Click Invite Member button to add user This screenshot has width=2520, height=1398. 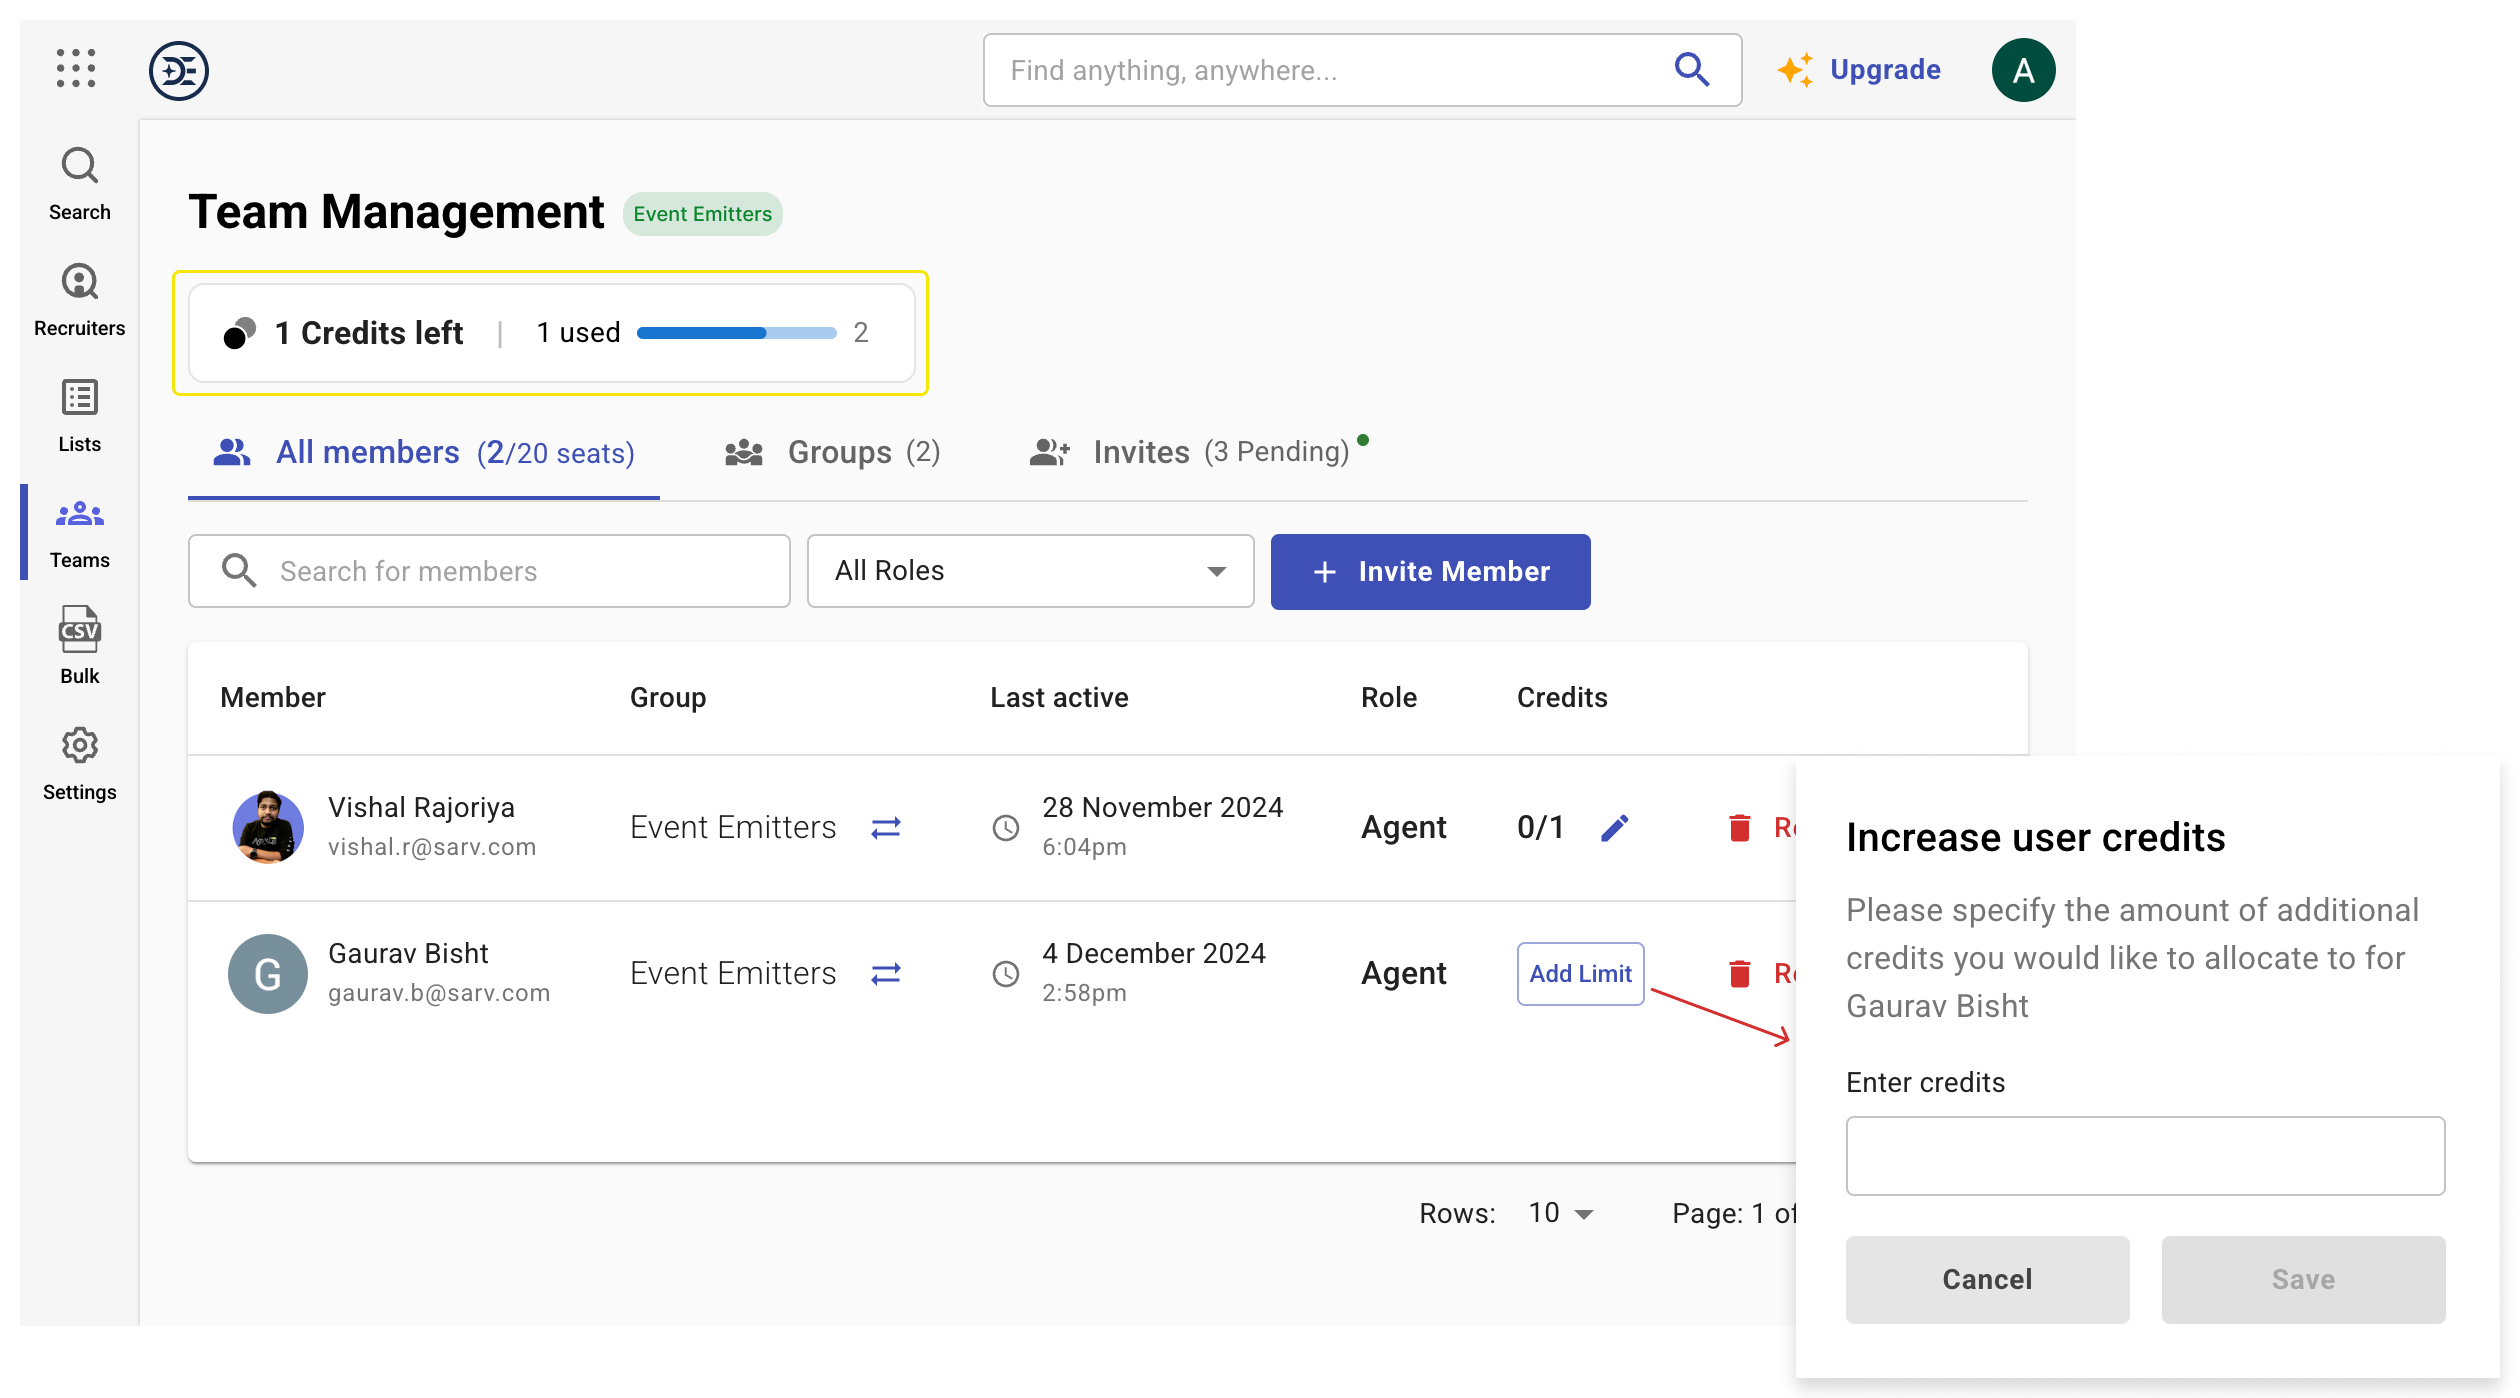point(1430,572)
